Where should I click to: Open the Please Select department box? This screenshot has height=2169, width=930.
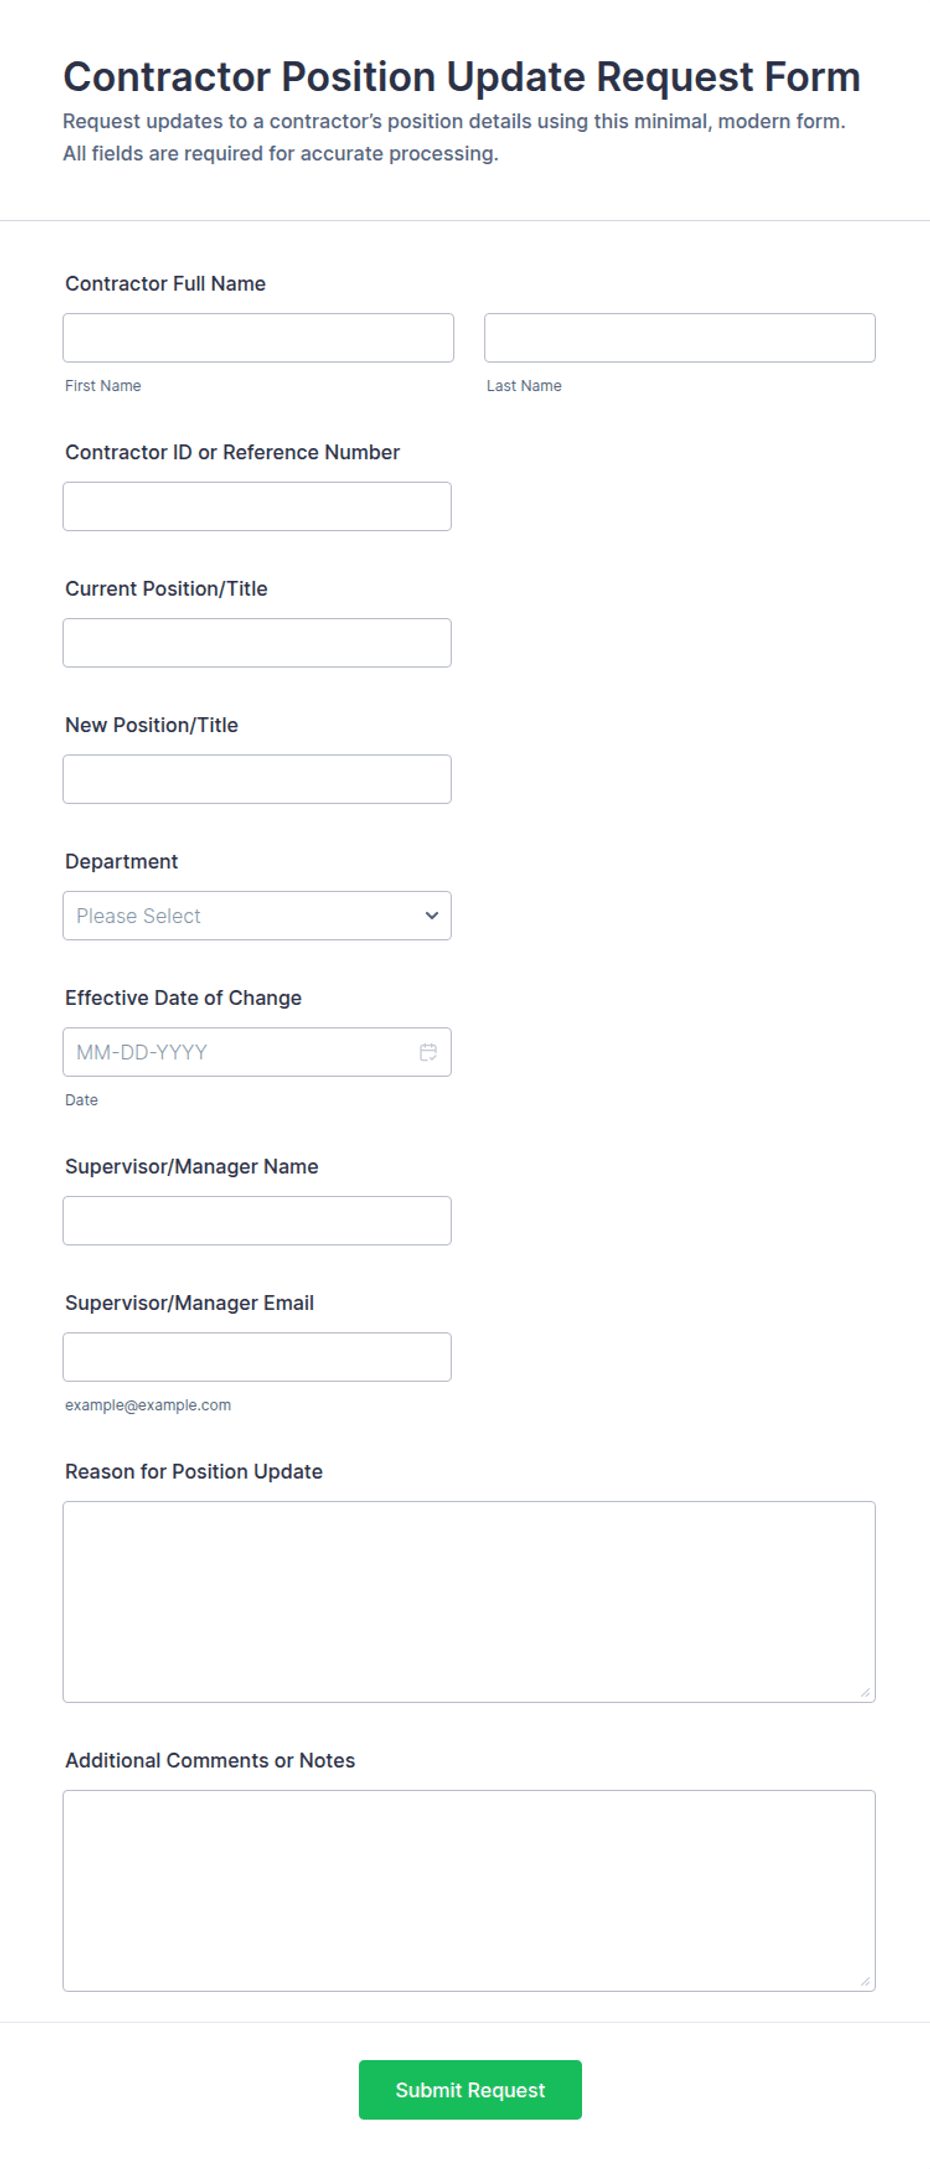point(257,916)
